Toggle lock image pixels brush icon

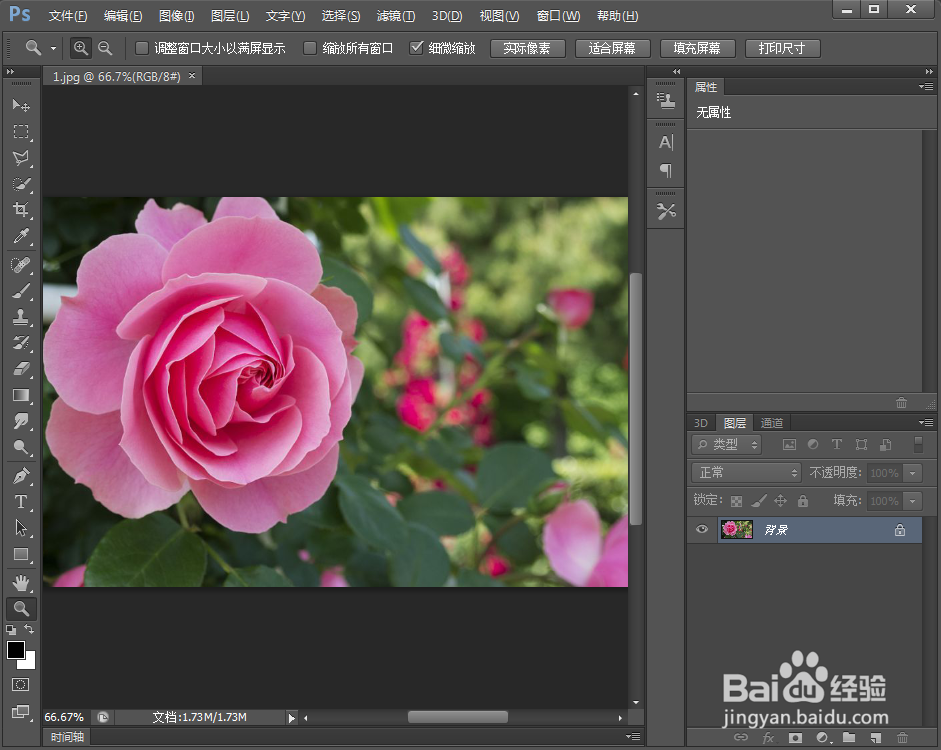pyautogui.click(x=759, y=500)
